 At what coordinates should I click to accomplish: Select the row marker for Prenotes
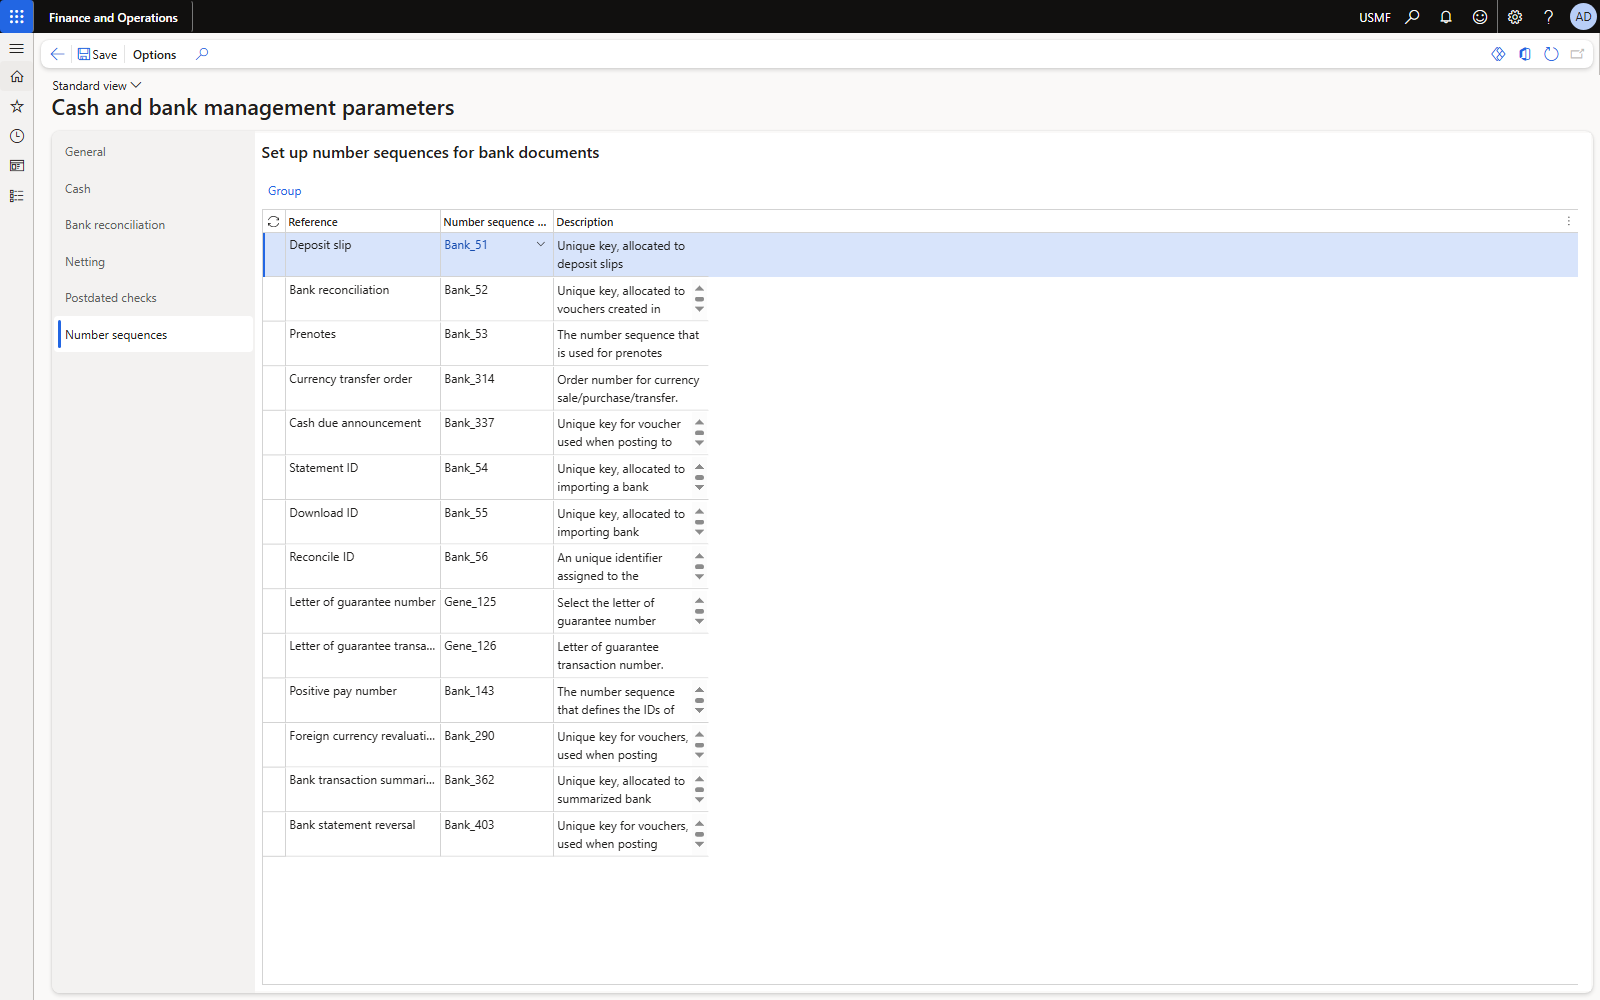click(274, 343)
